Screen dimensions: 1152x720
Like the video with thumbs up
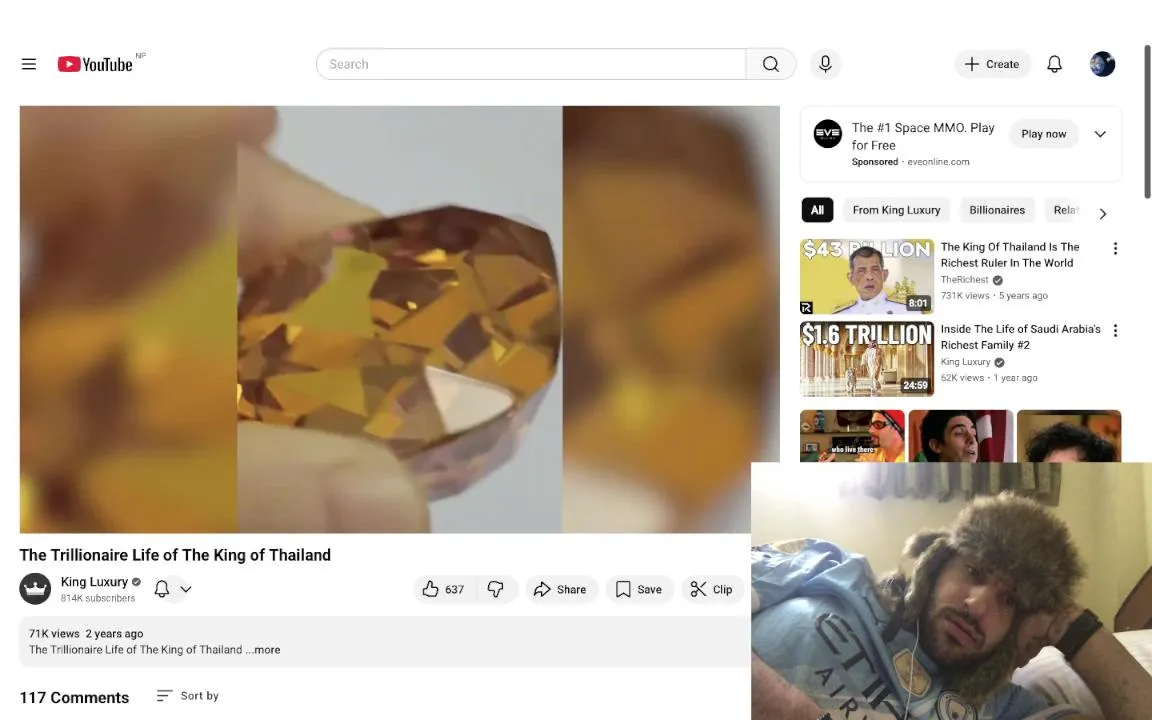click(x=444, y=589)
